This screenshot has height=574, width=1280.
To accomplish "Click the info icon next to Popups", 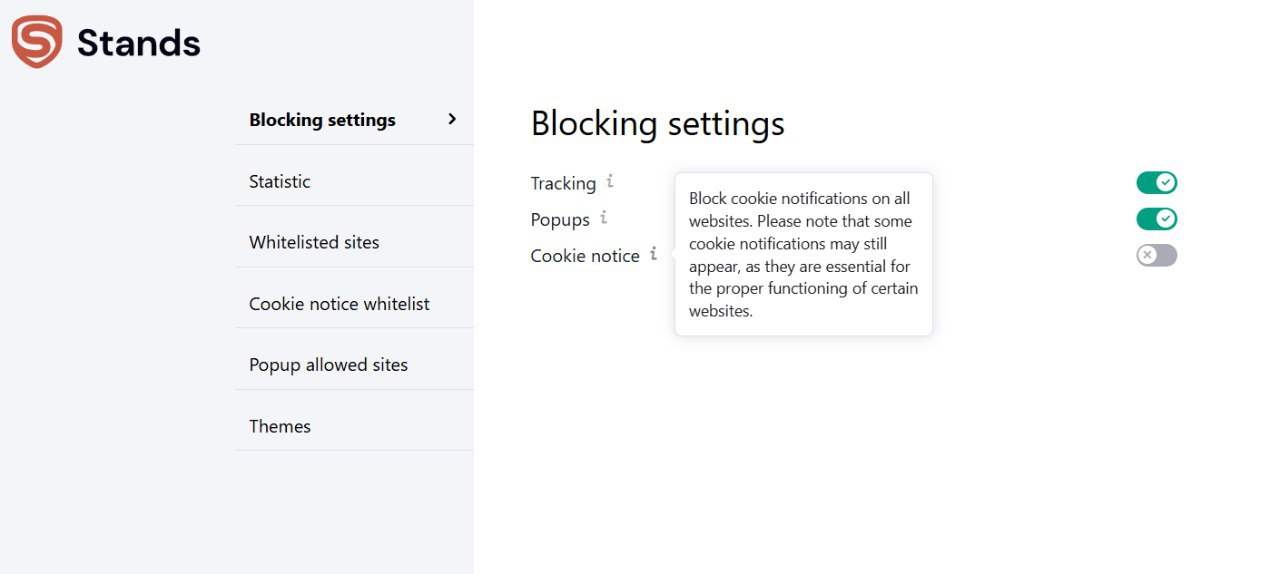I will click(604, 218).
